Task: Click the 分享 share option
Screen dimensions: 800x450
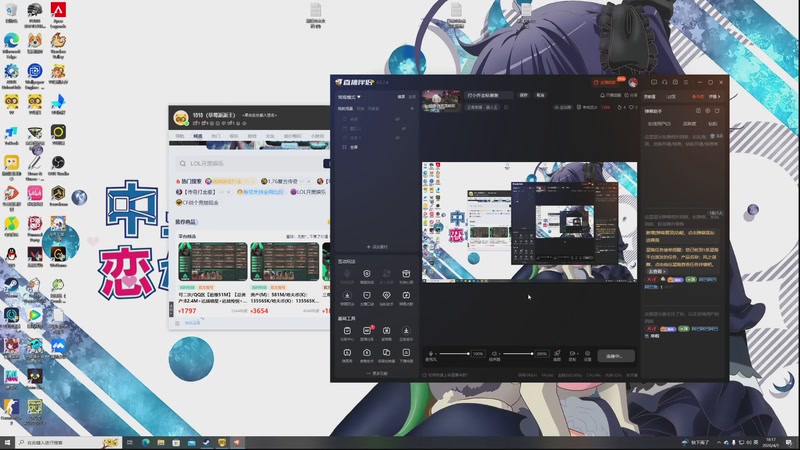Action: pyautogui.click(x=631, y=95)
